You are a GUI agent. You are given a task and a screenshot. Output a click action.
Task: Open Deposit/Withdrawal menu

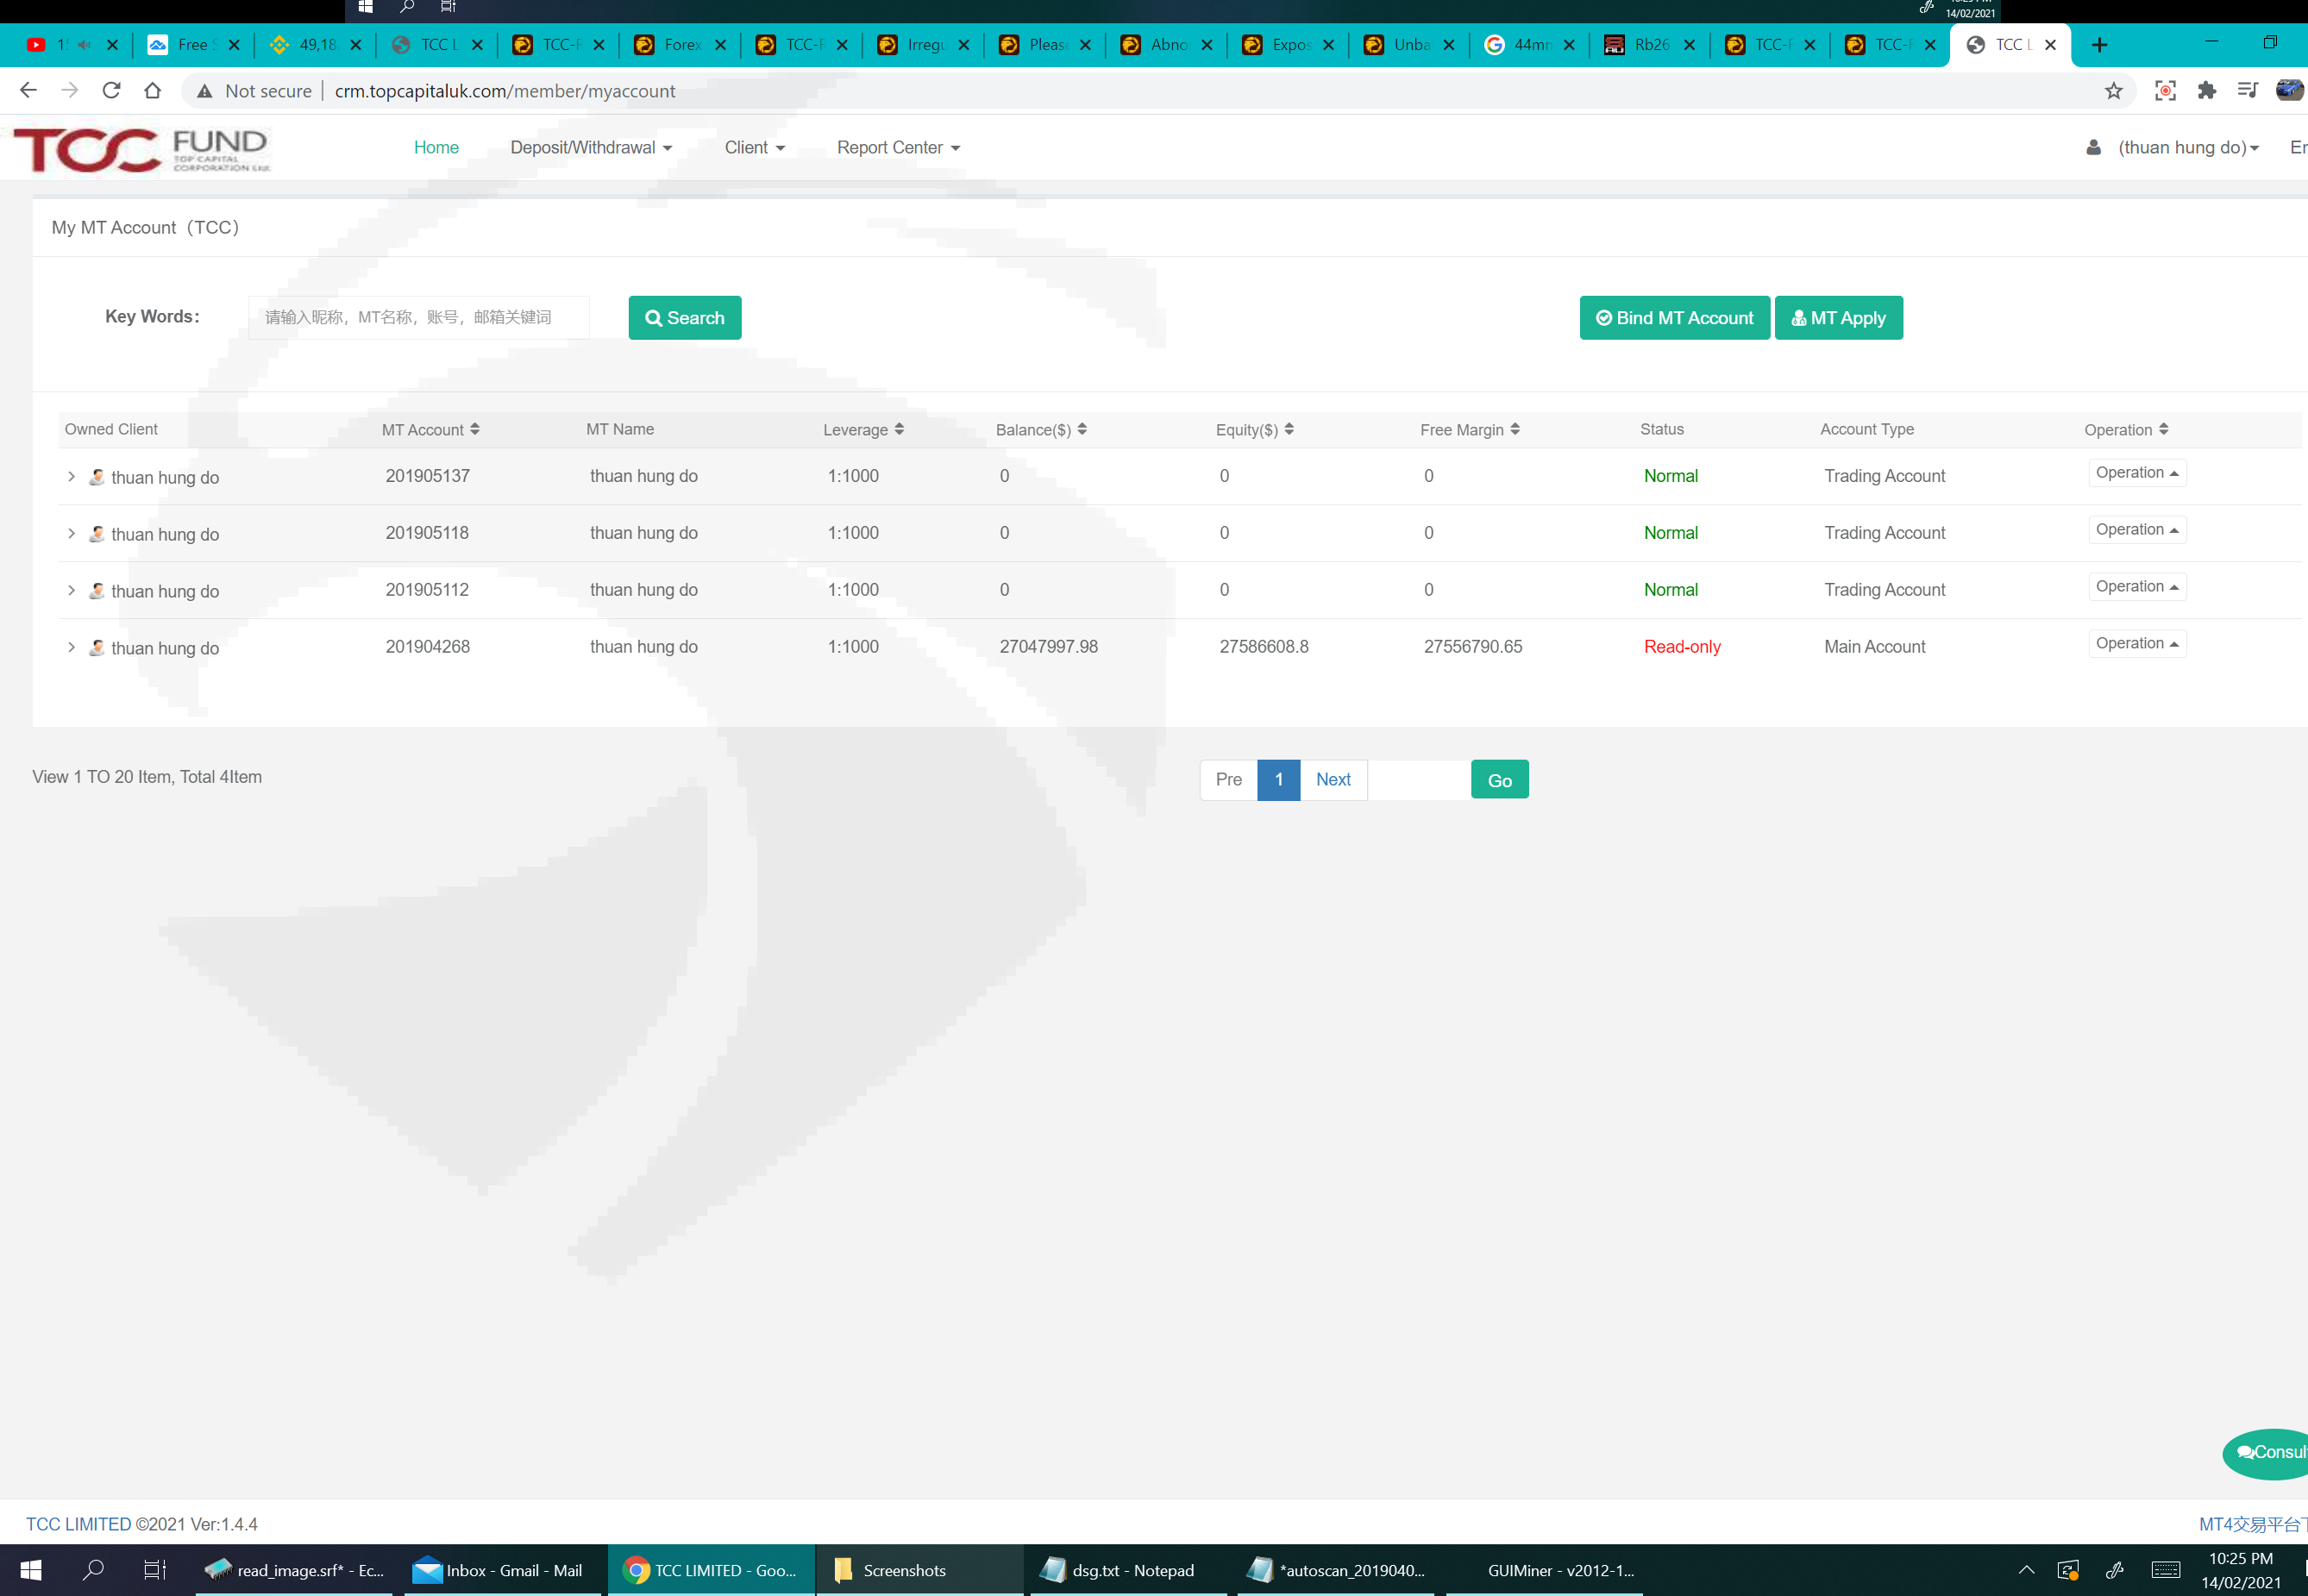(x=591, y=148)
